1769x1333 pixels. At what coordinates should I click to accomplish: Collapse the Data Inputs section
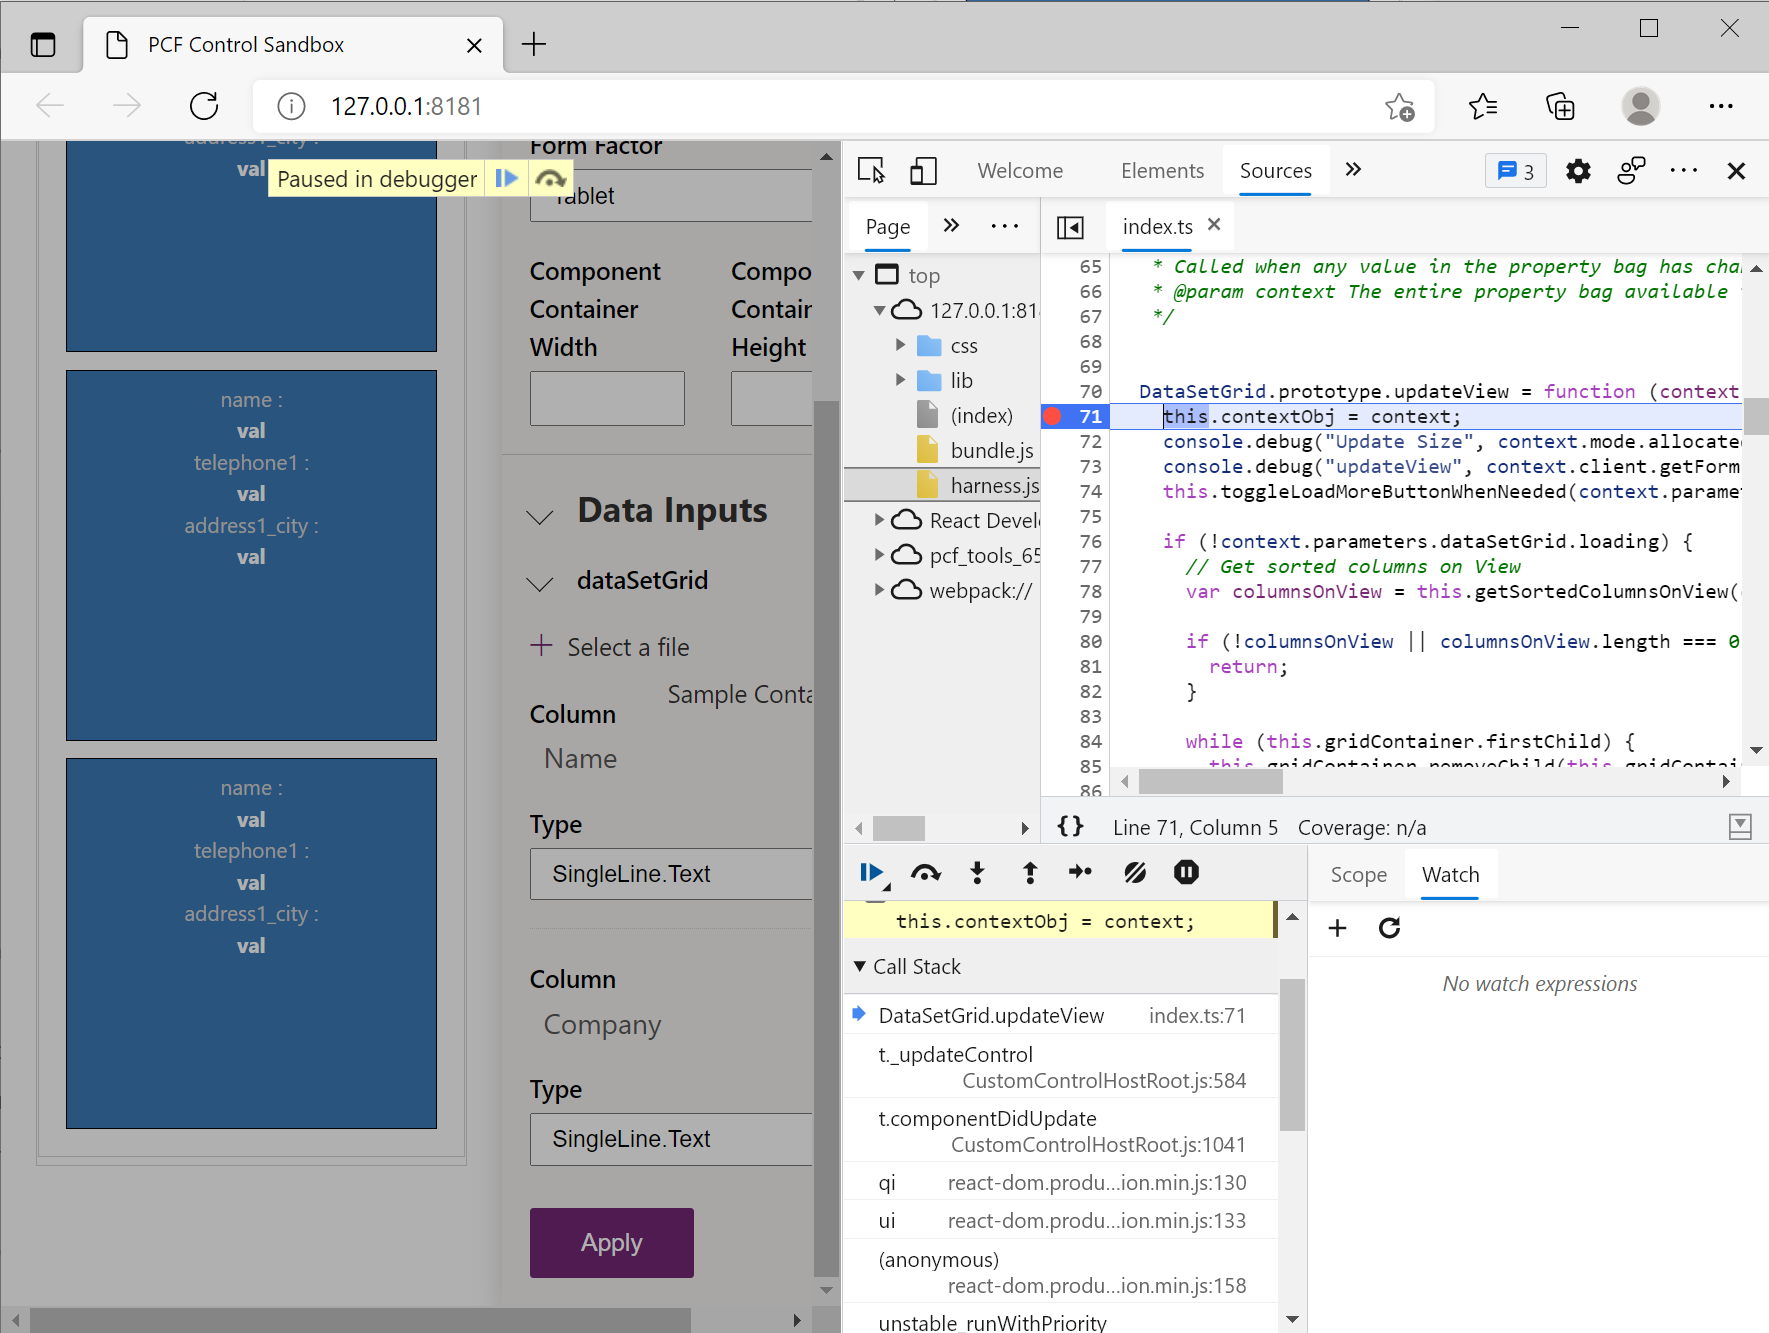coord(540,516)
